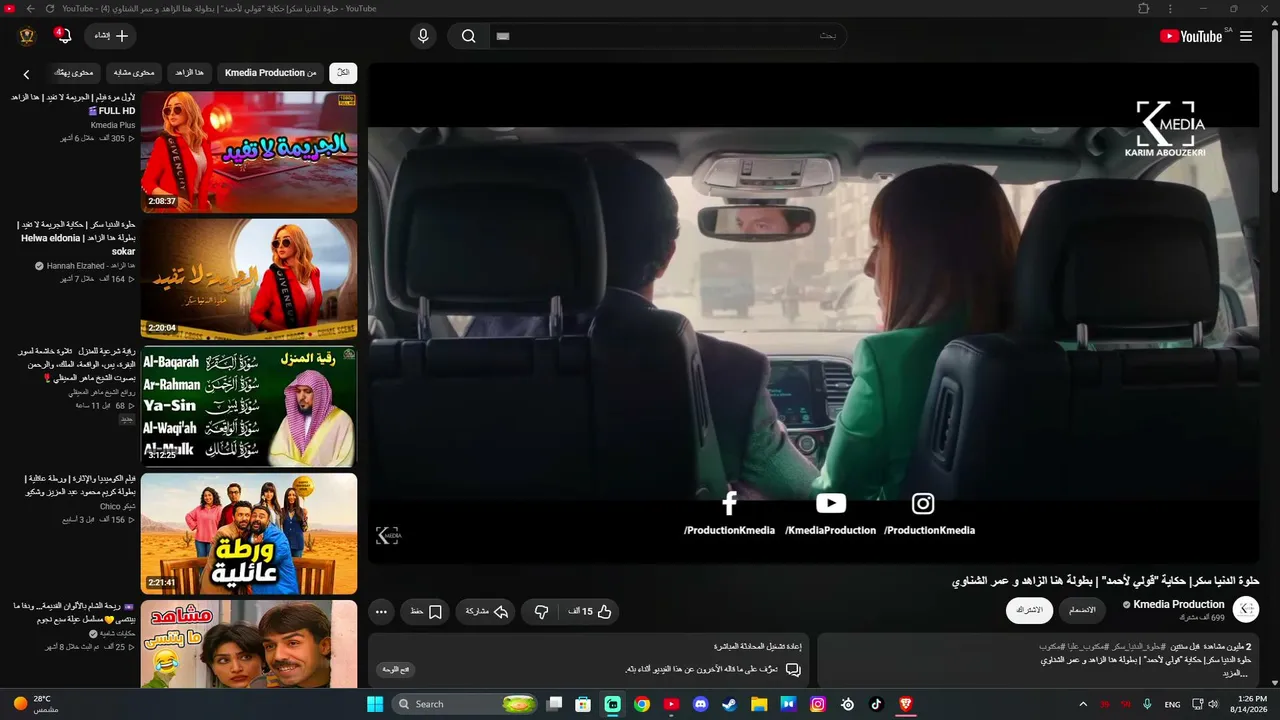
Task: Open Discord from the taskbar
Action: pos(700,704)
